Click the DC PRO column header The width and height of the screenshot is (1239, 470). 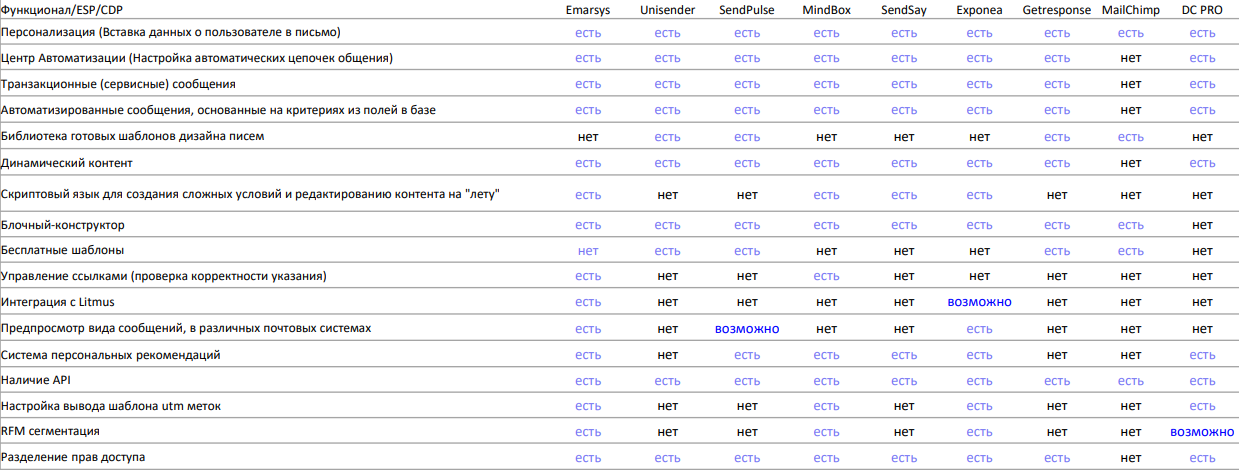1203,11
